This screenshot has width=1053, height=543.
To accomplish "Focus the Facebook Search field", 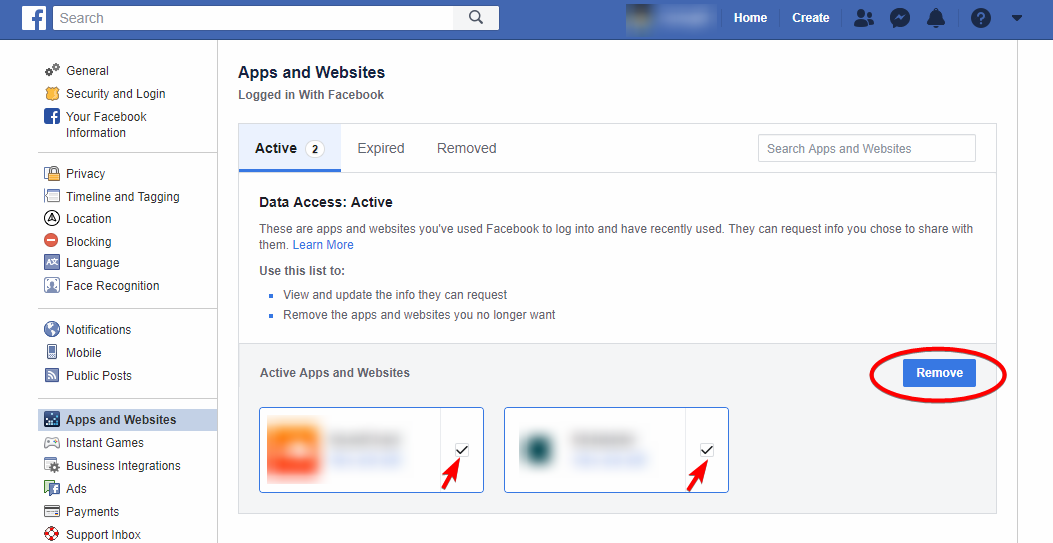I will pos(253,18).
